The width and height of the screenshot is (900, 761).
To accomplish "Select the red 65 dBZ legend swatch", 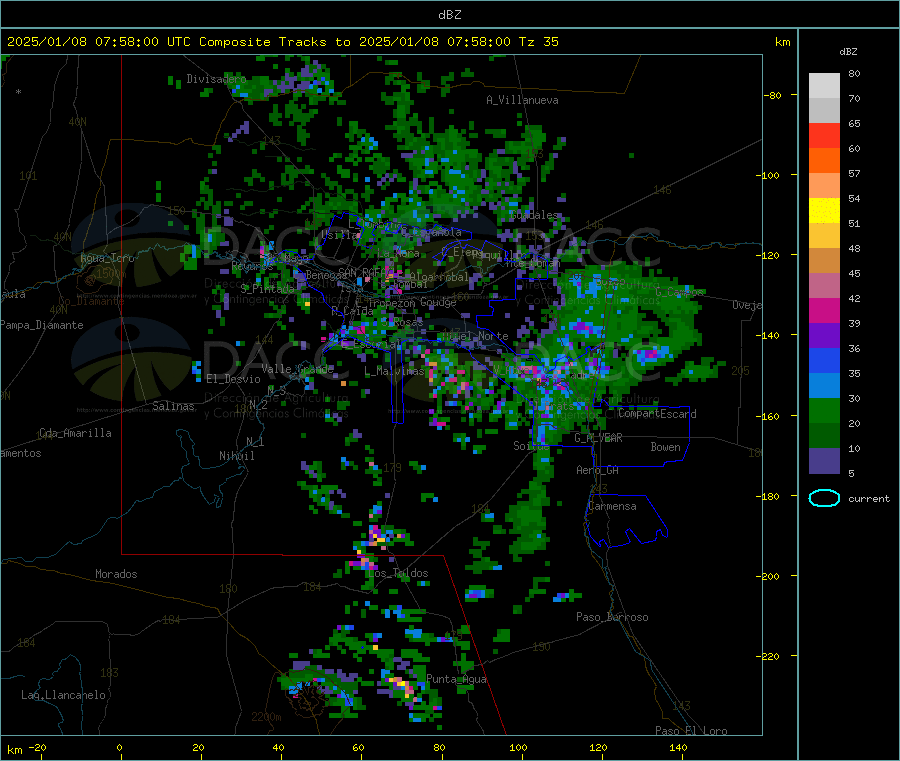I will tap(824, 135).
